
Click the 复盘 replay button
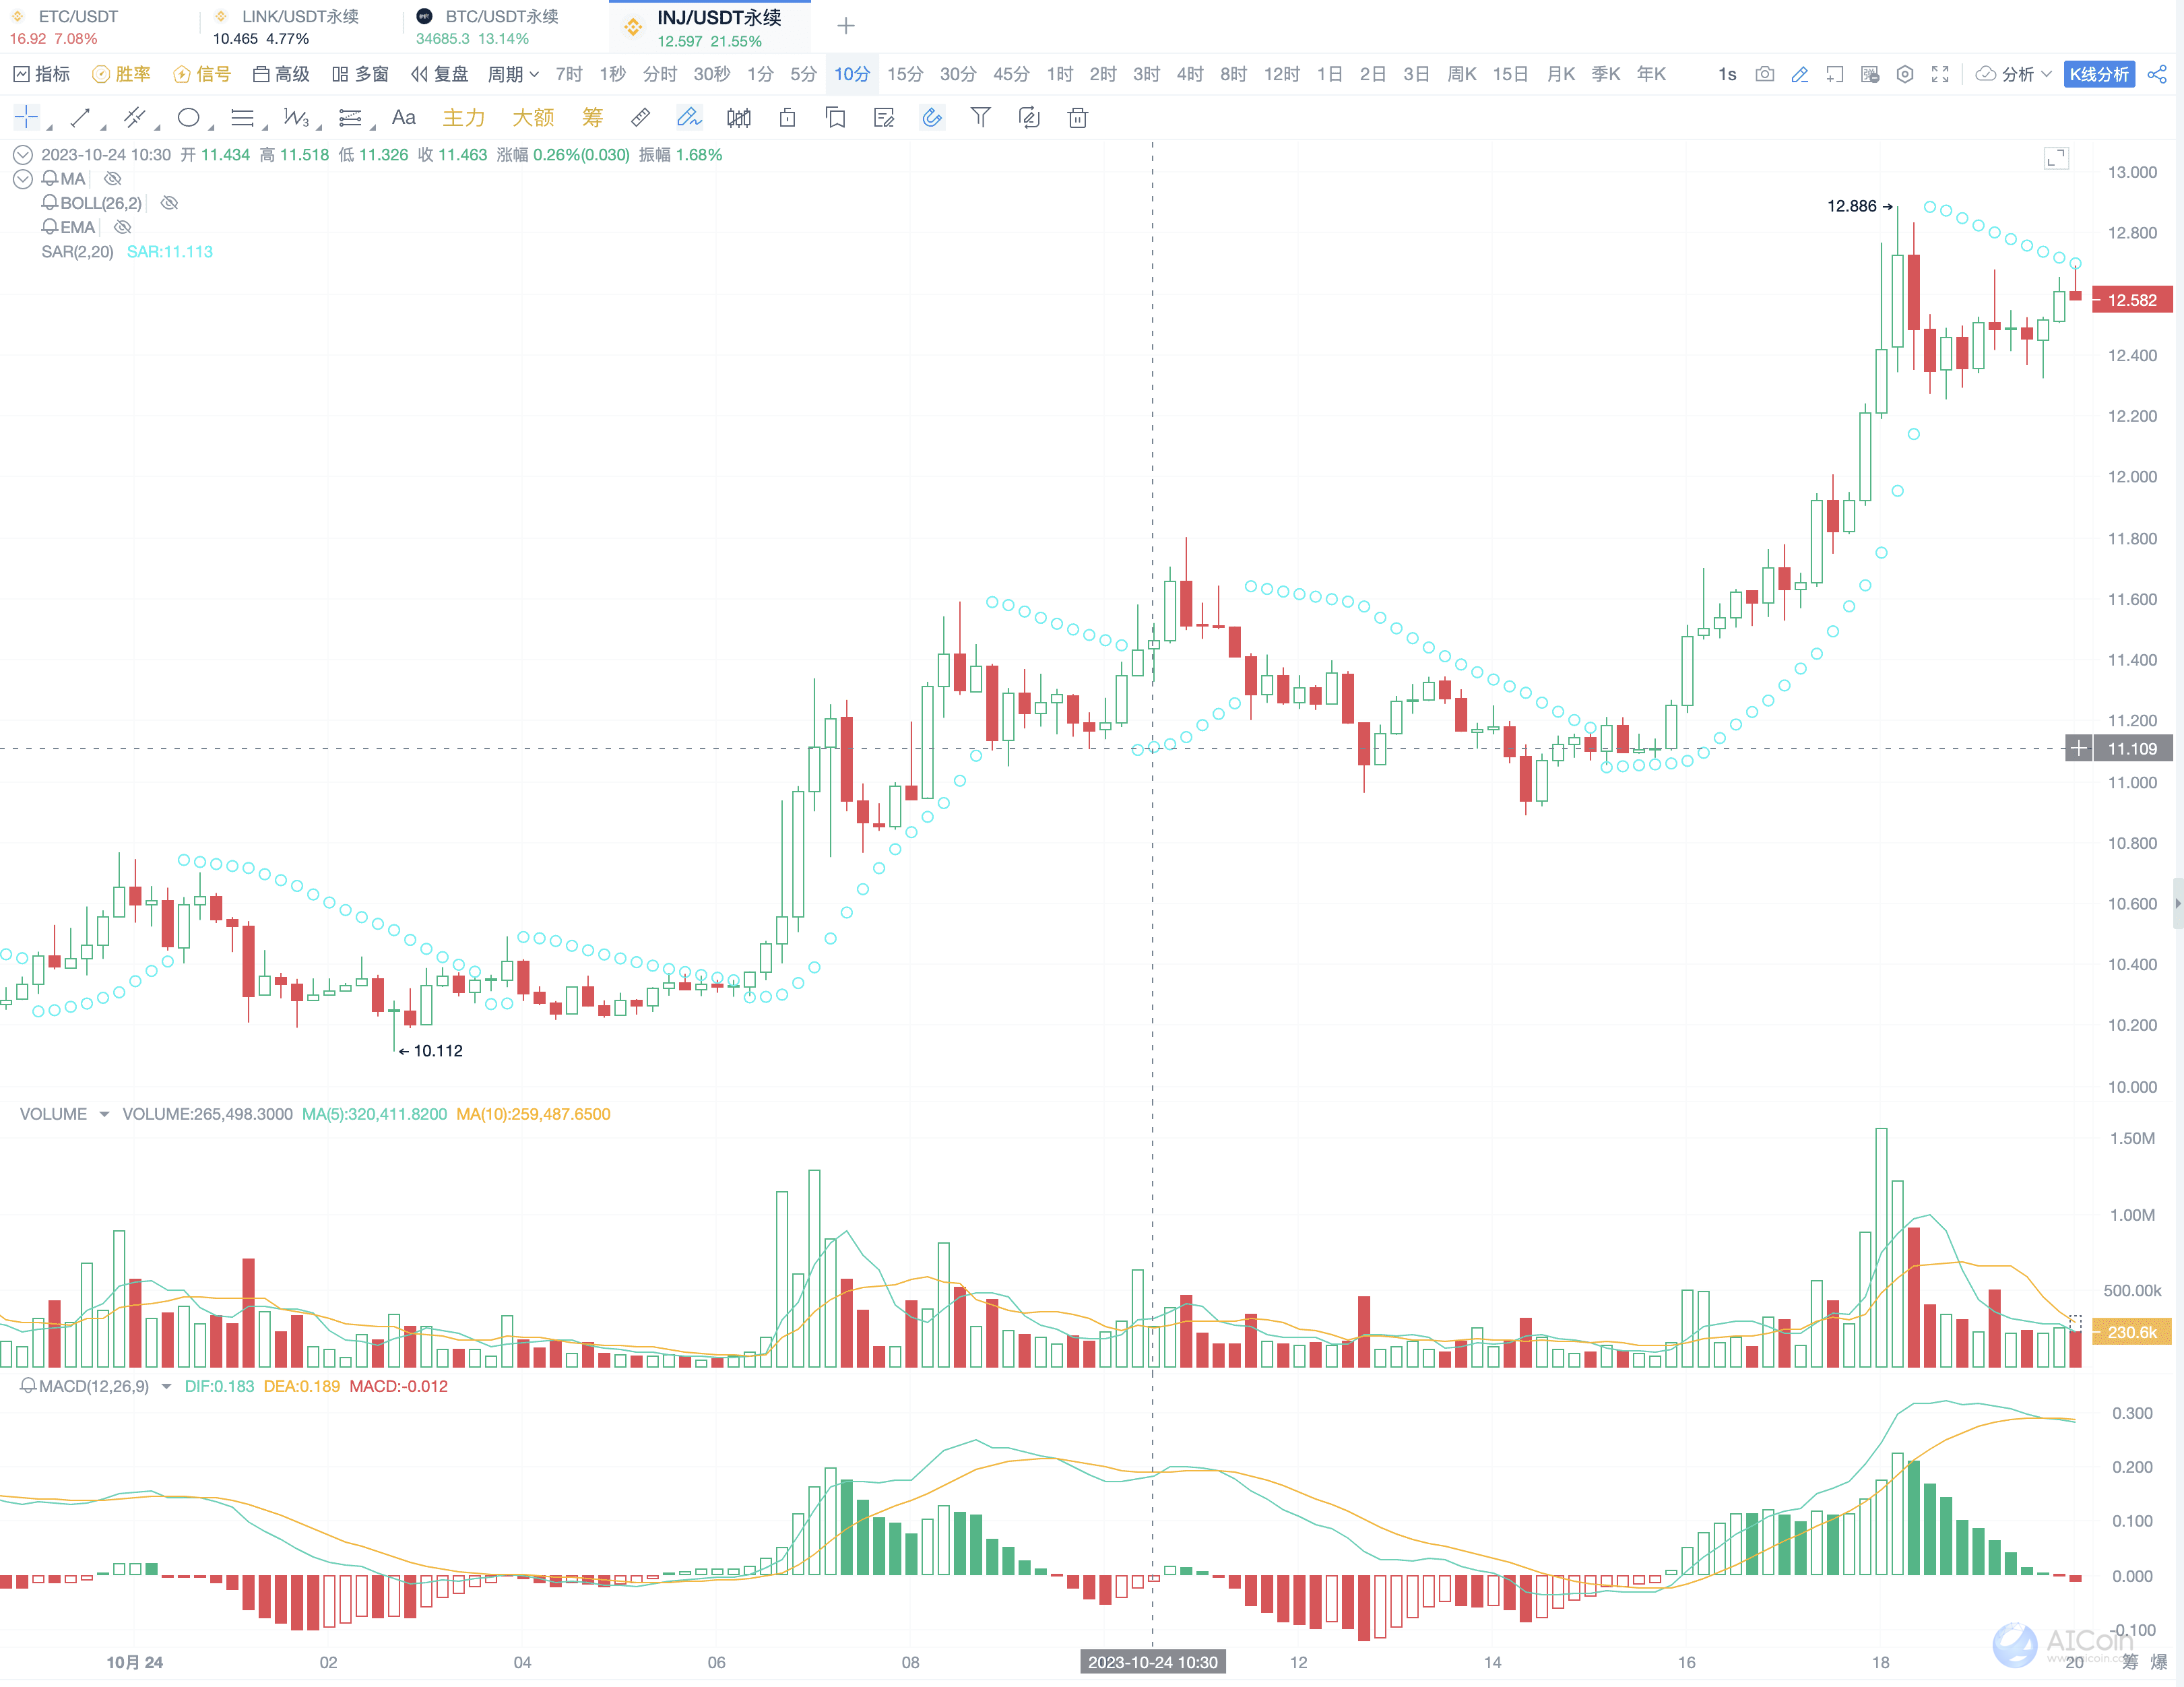[x=439, y=74]
